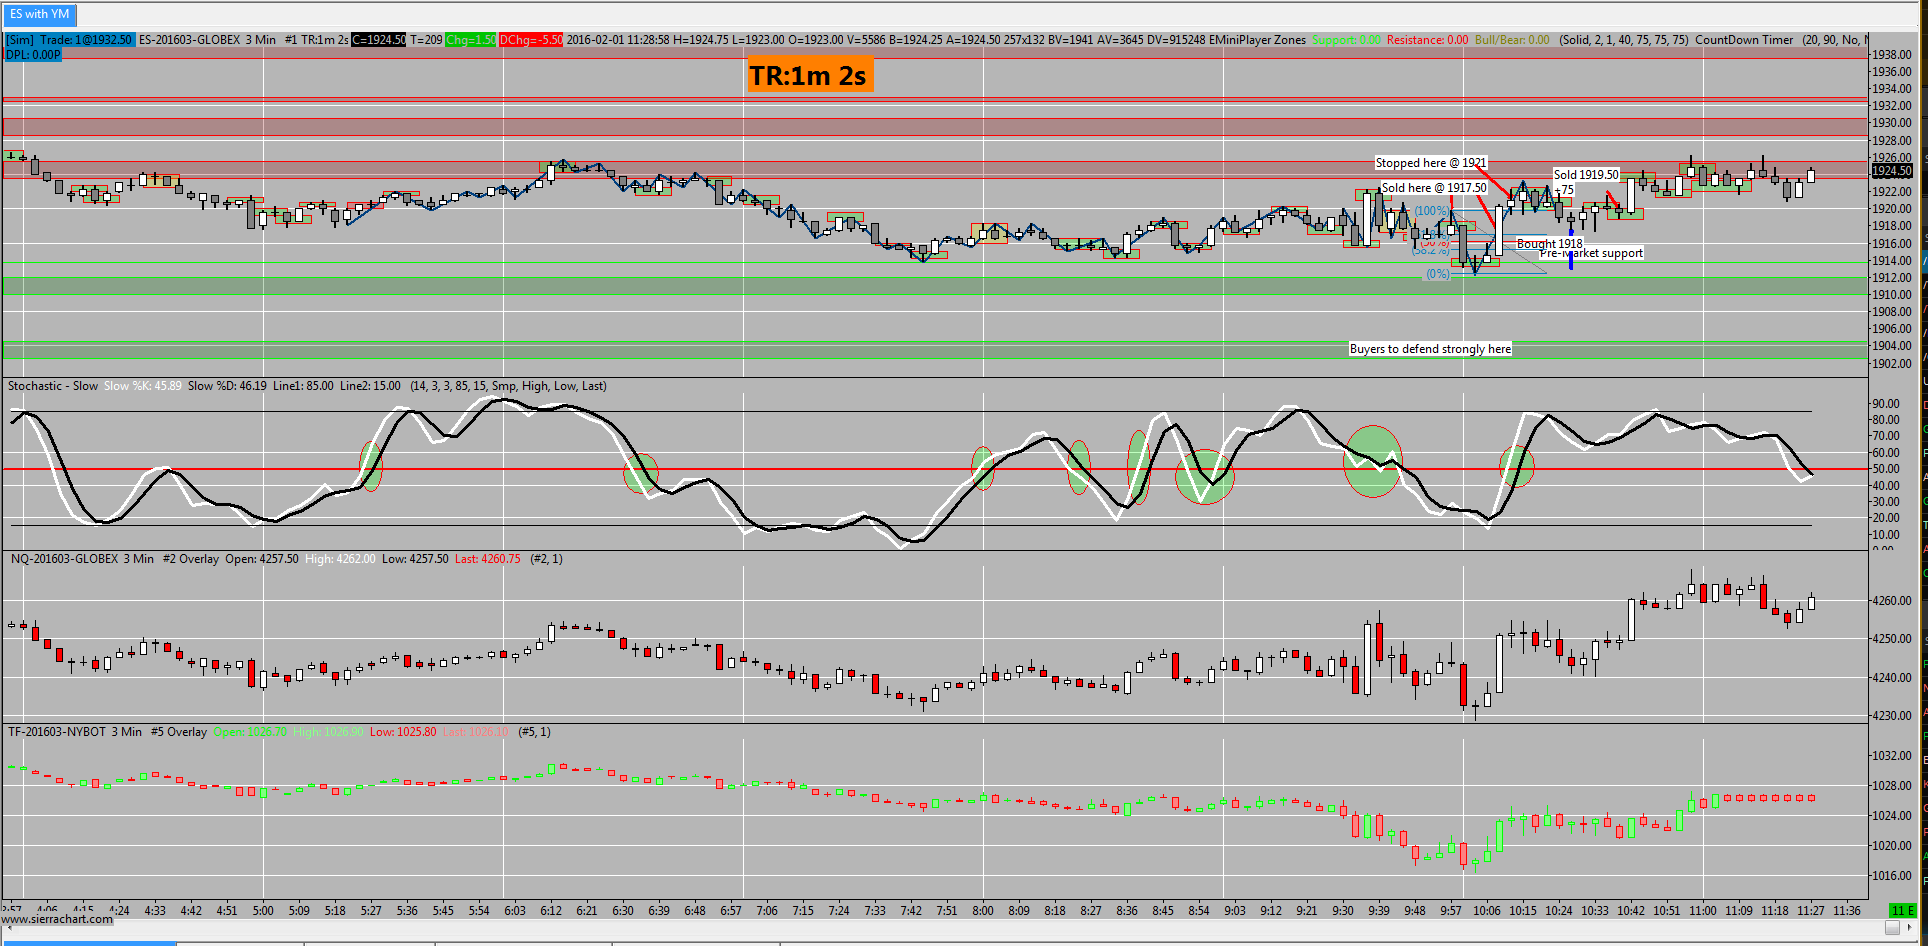Click the 'CountDown Timer' study name
Screen dimensions: 1928x946
pyautogui.click(x=1744, y=40)
